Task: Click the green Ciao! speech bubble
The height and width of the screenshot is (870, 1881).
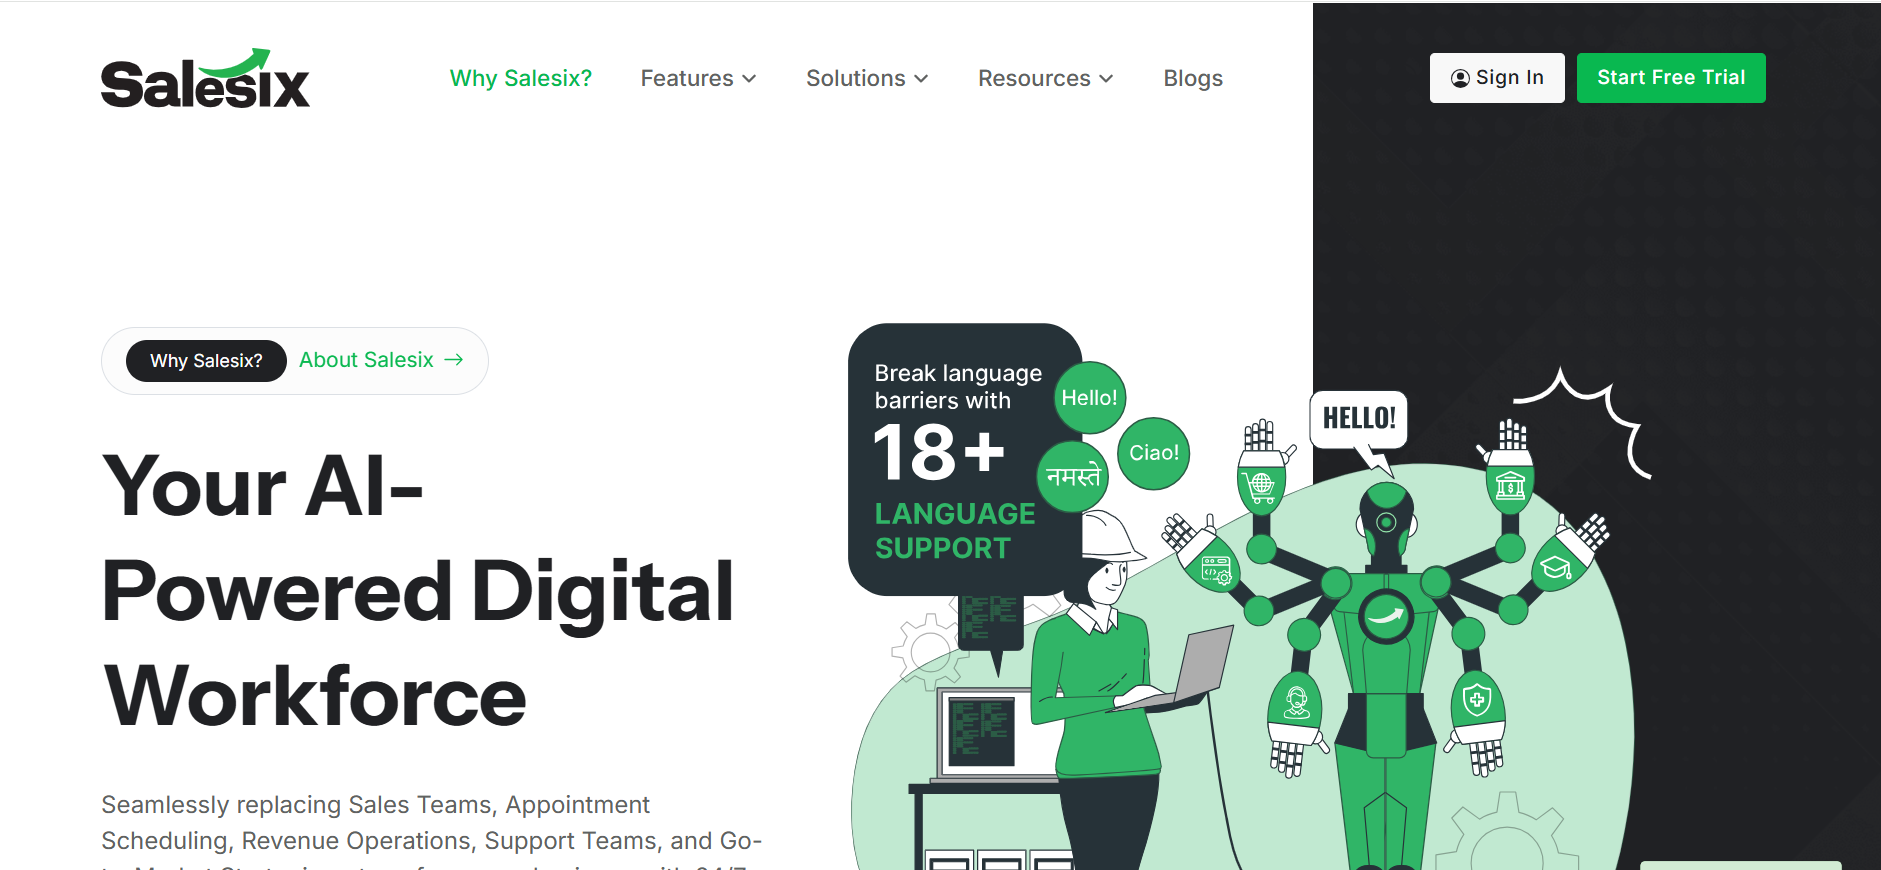Action: 1154,453
